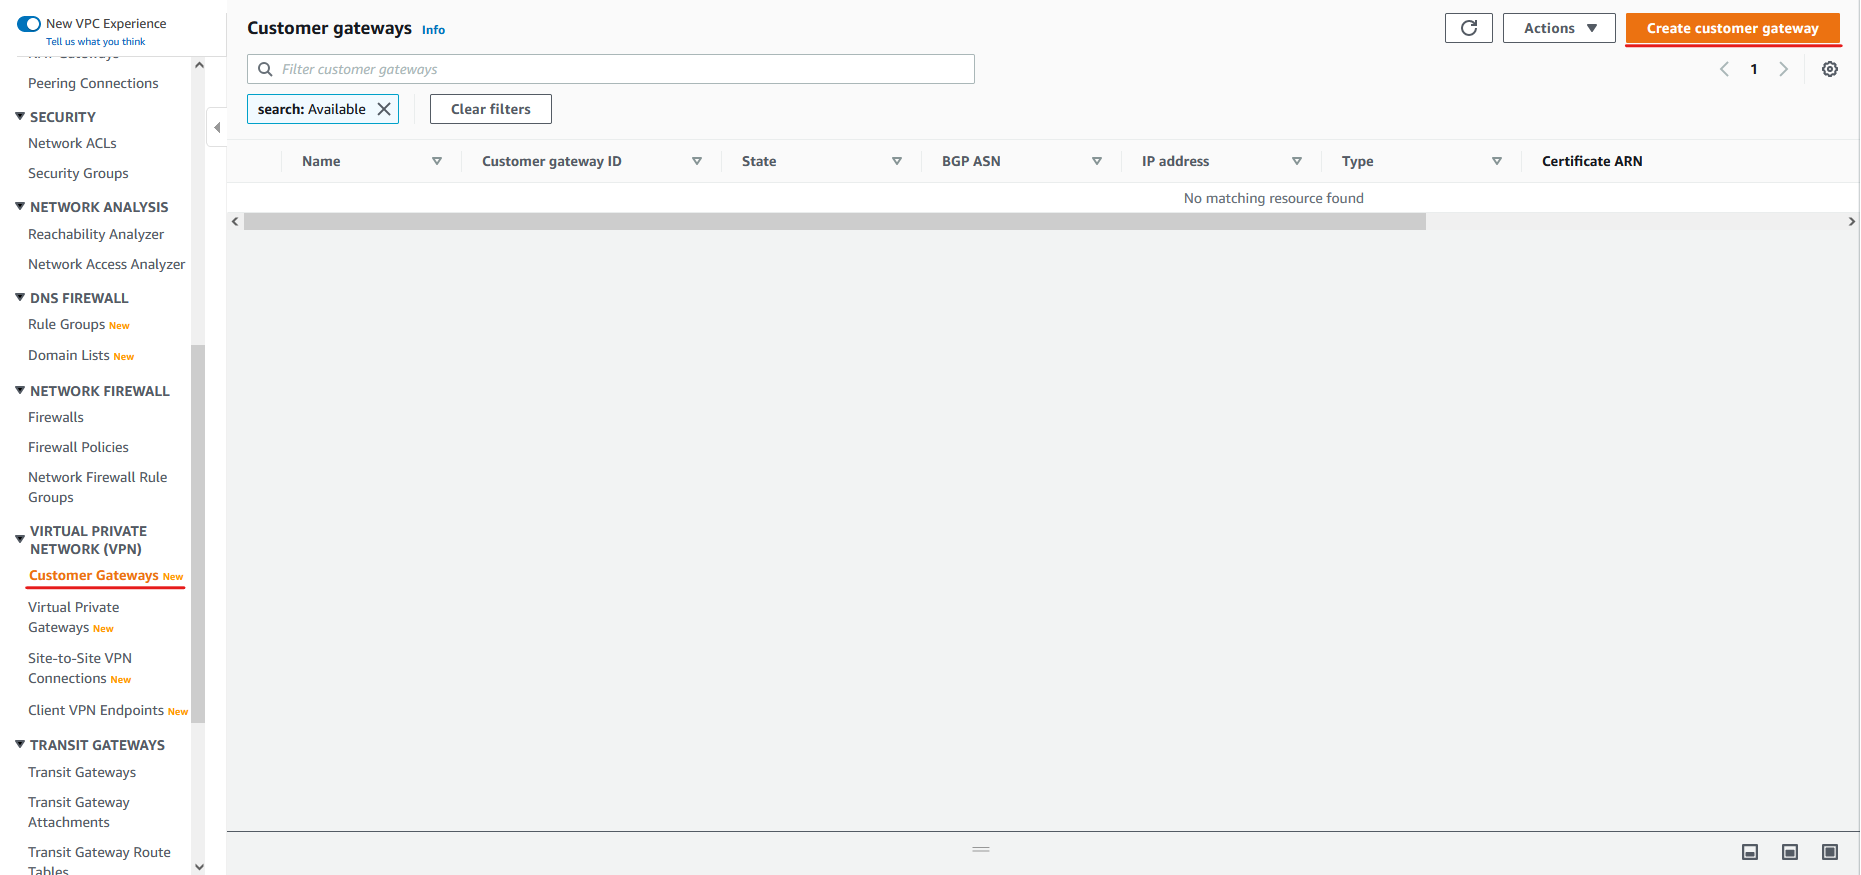Click the horizontal scrollbar right arrow
The width and height of the screenshot is (1861, 875).
(x=1852, y=221)
